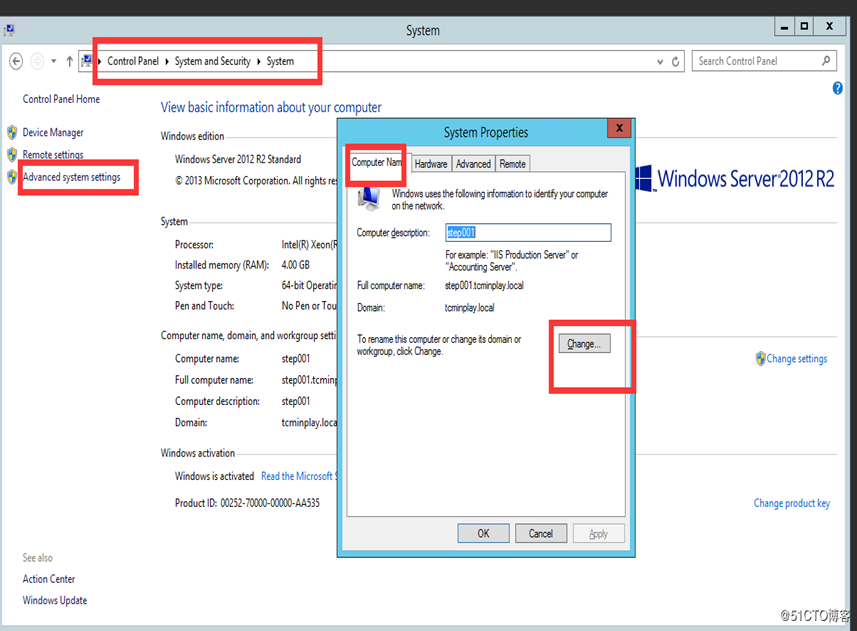Expand the address bar history dropdown
The height and width of the screenshot is (631, 857).
[x=660, y=62]
